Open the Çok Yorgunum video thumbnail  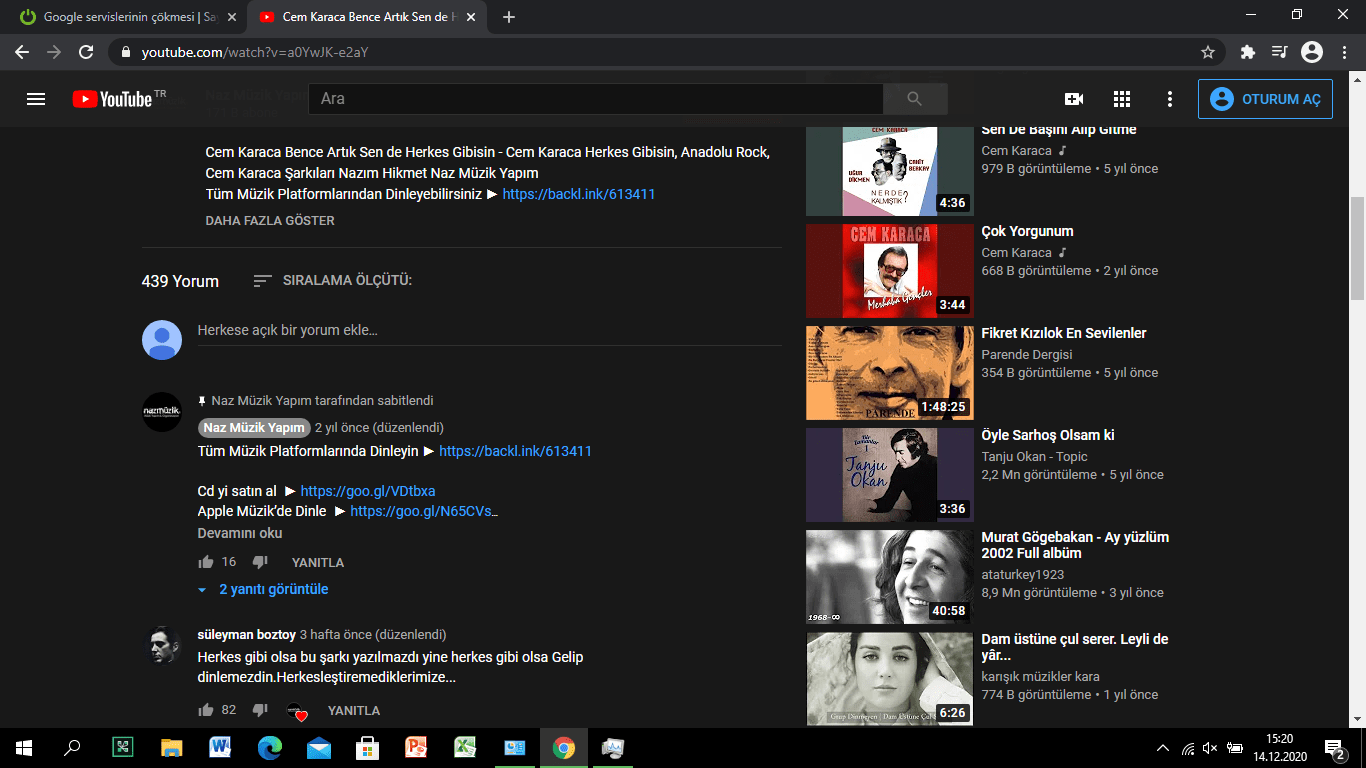pos(889,271)
